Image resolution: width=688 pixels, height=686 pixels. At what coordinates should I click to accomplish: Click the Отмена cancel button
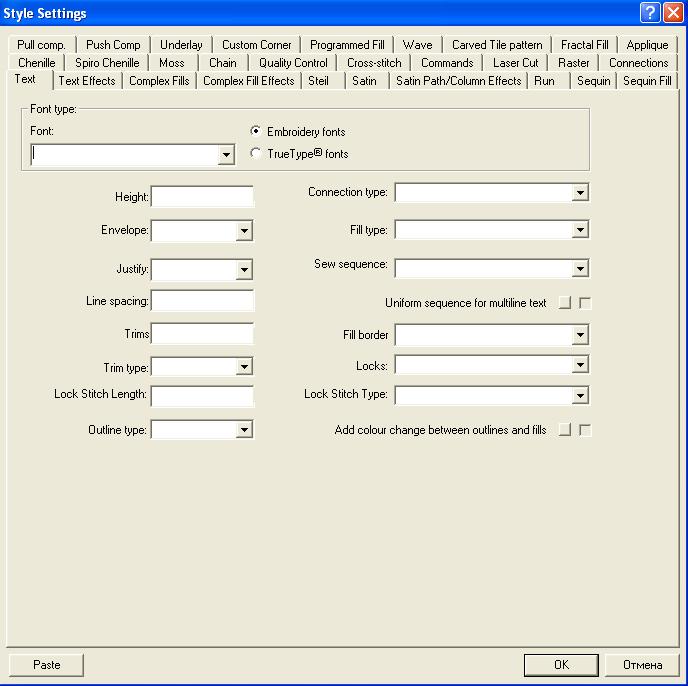pyautogui.click(x=642, y=665)
